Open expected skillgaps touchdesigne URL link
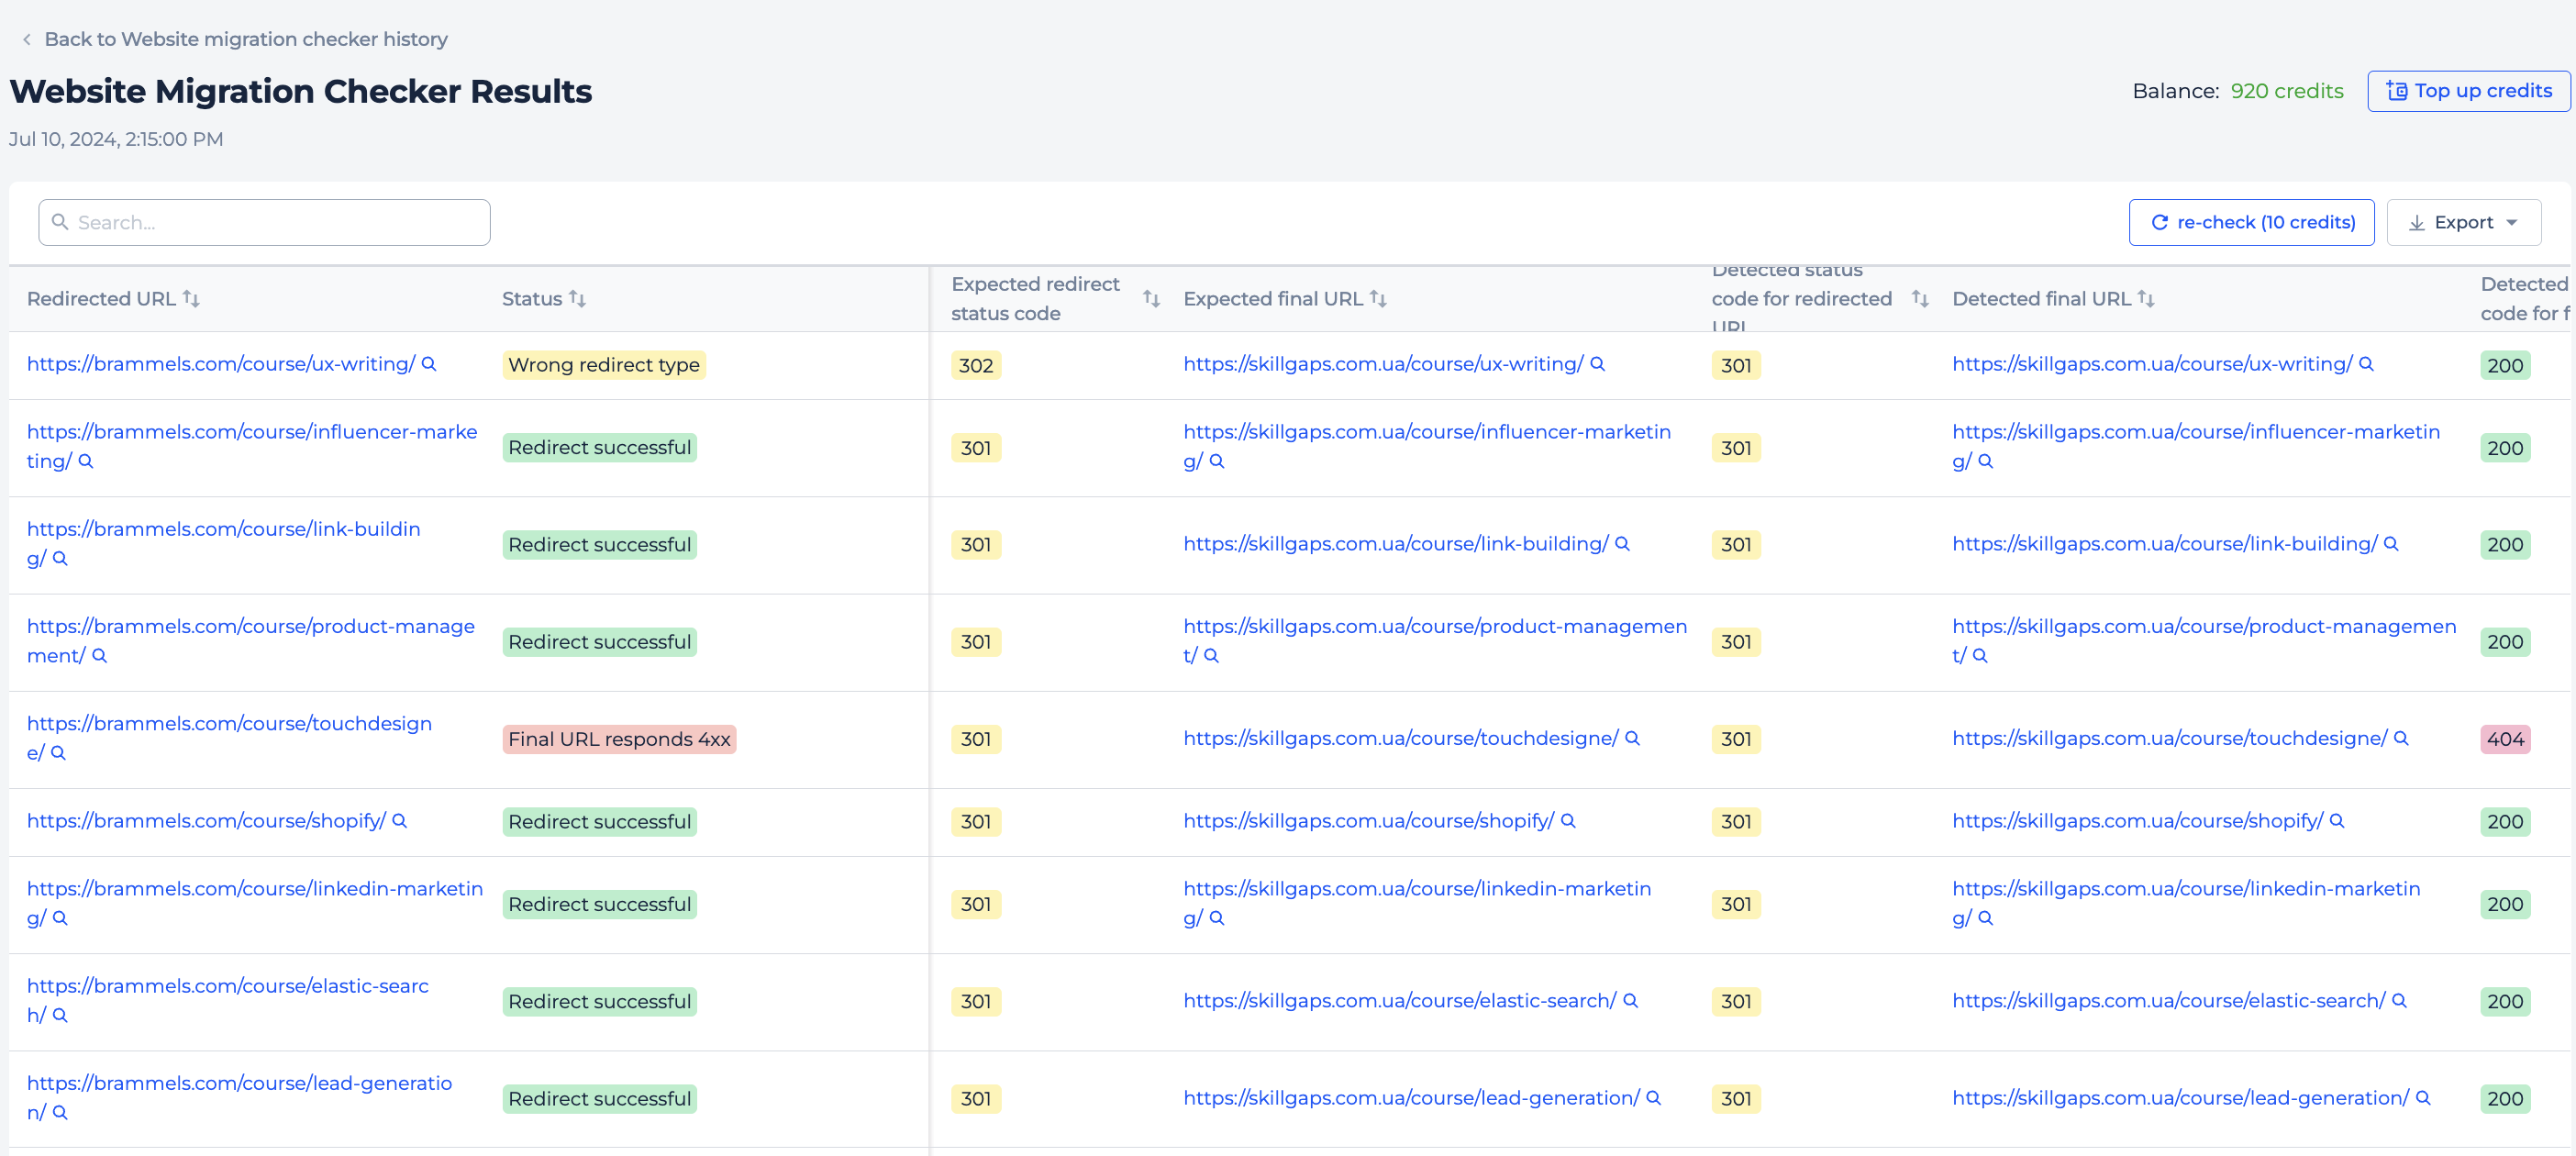2576x1156 pixels. tap(1401, 738)
